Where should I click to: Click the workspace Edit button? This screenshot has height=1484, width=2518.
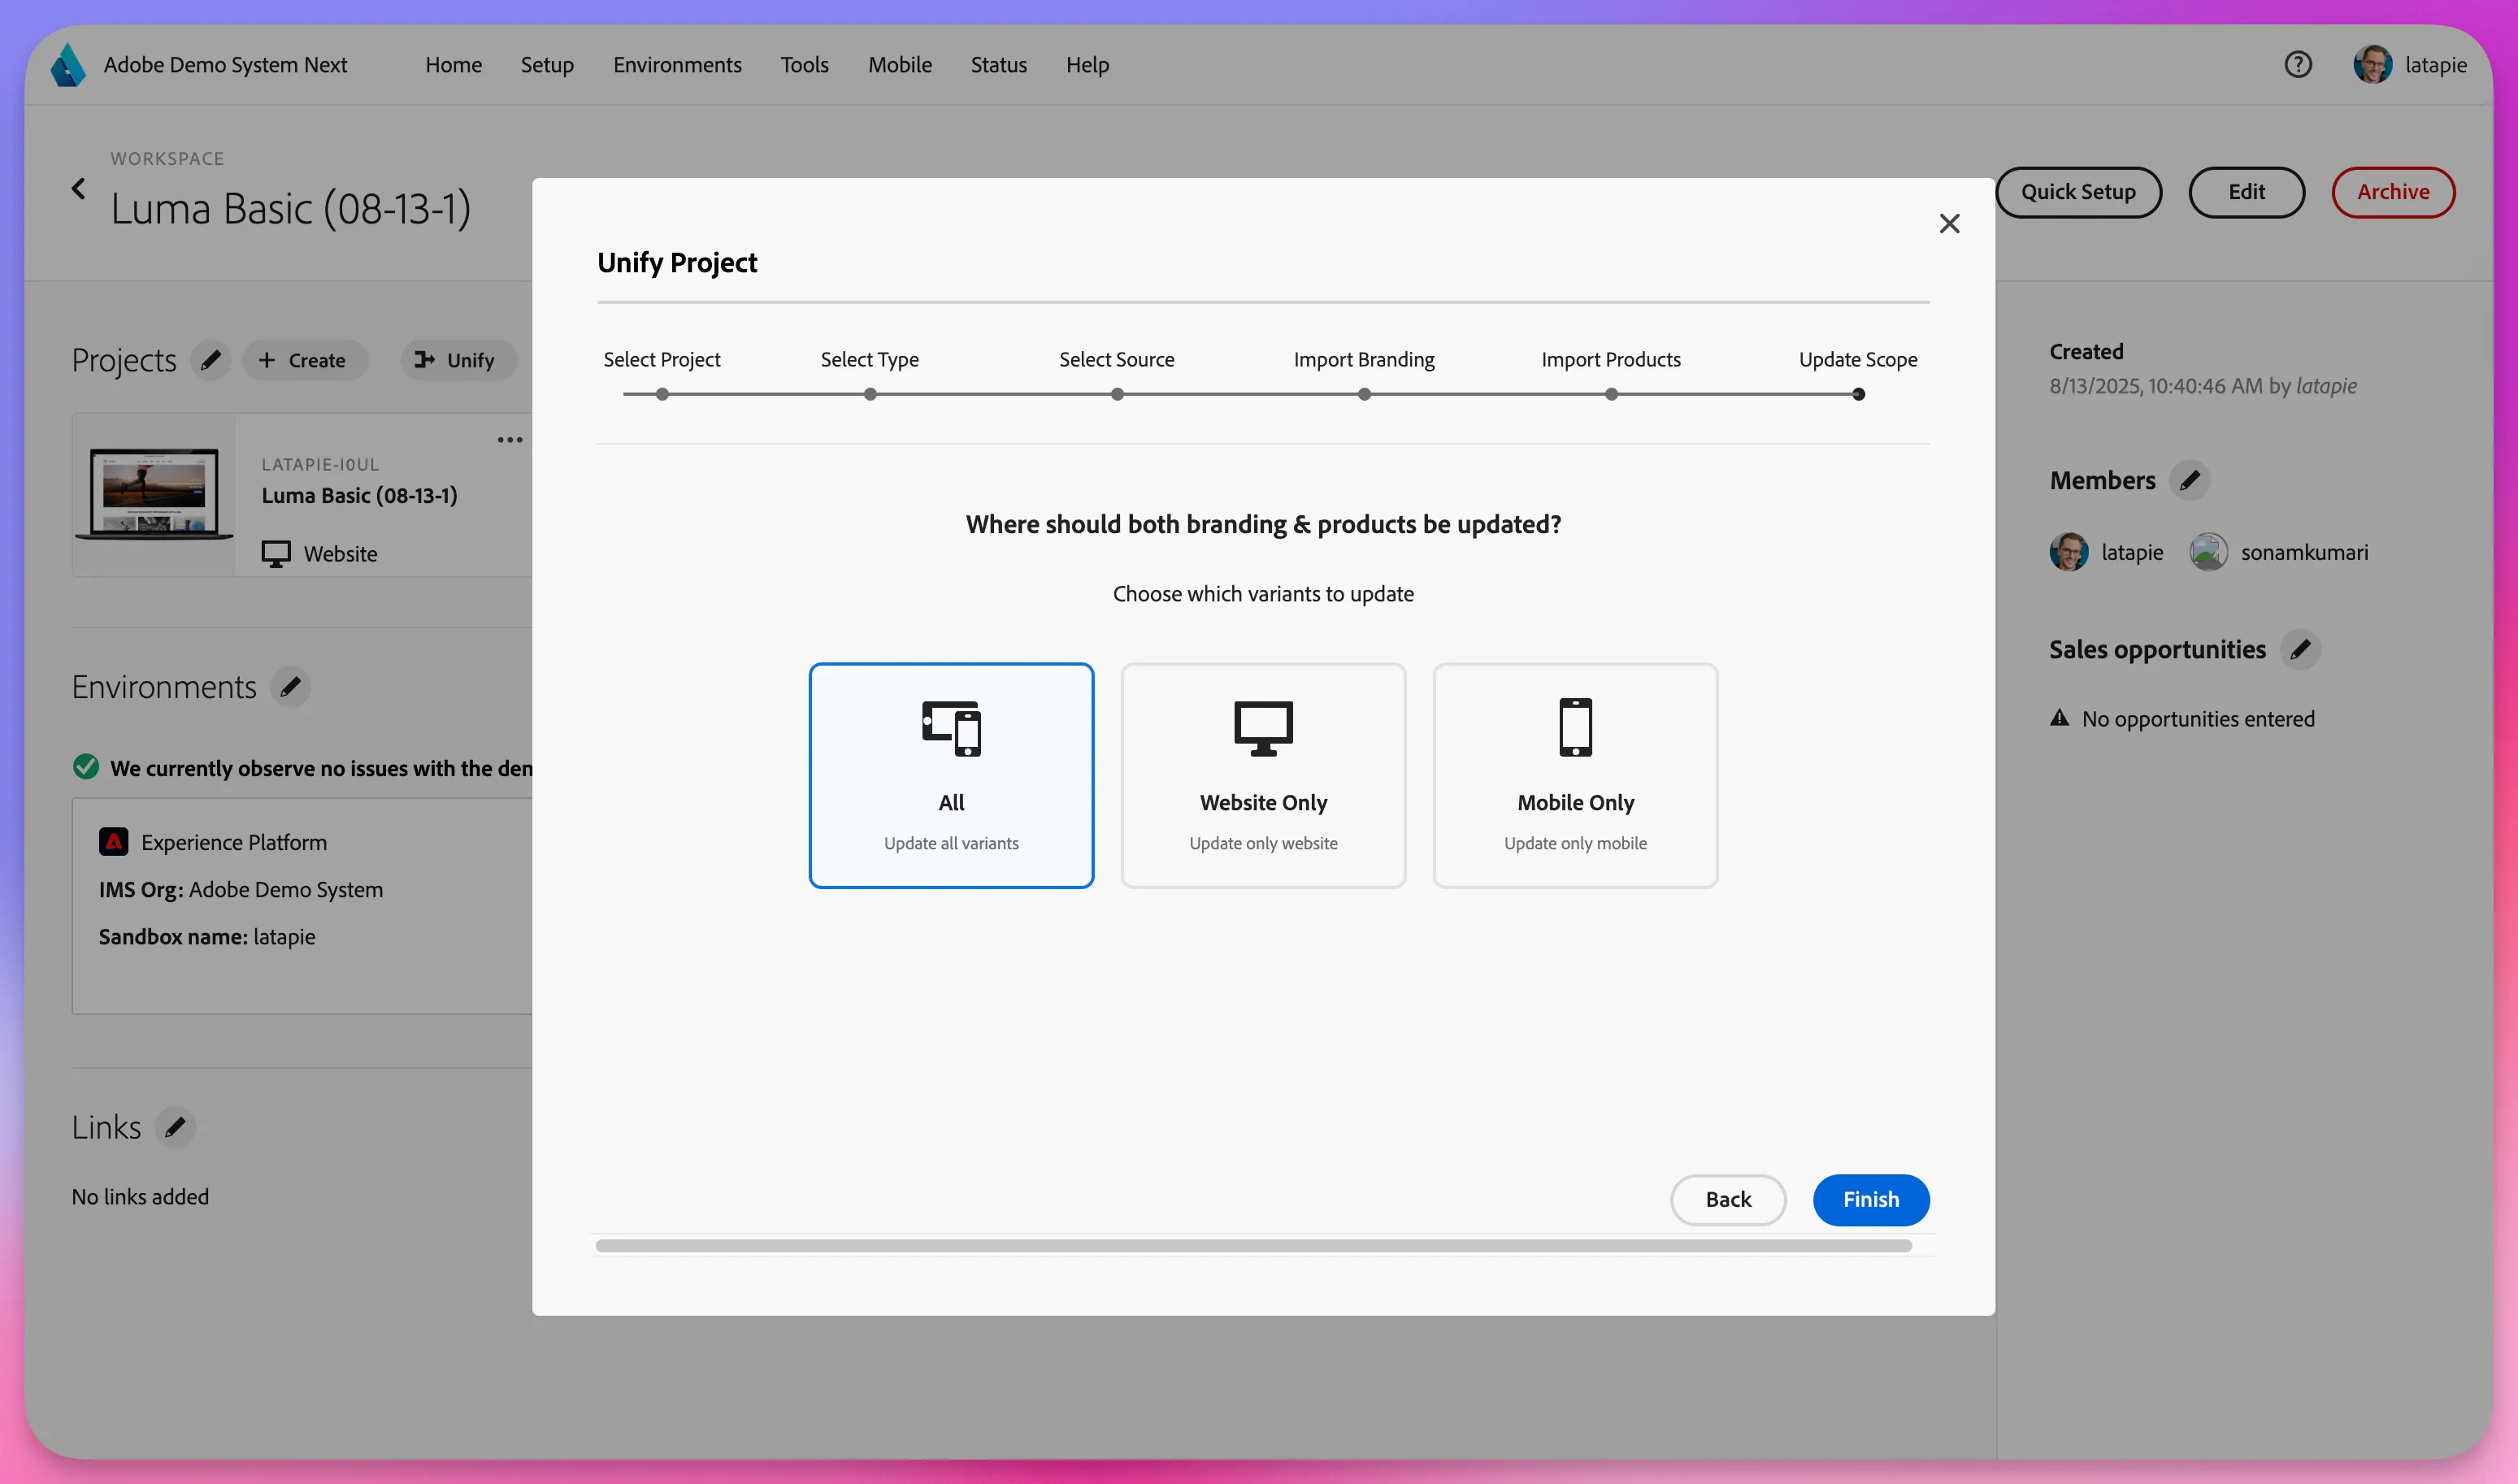point(2246,192)
